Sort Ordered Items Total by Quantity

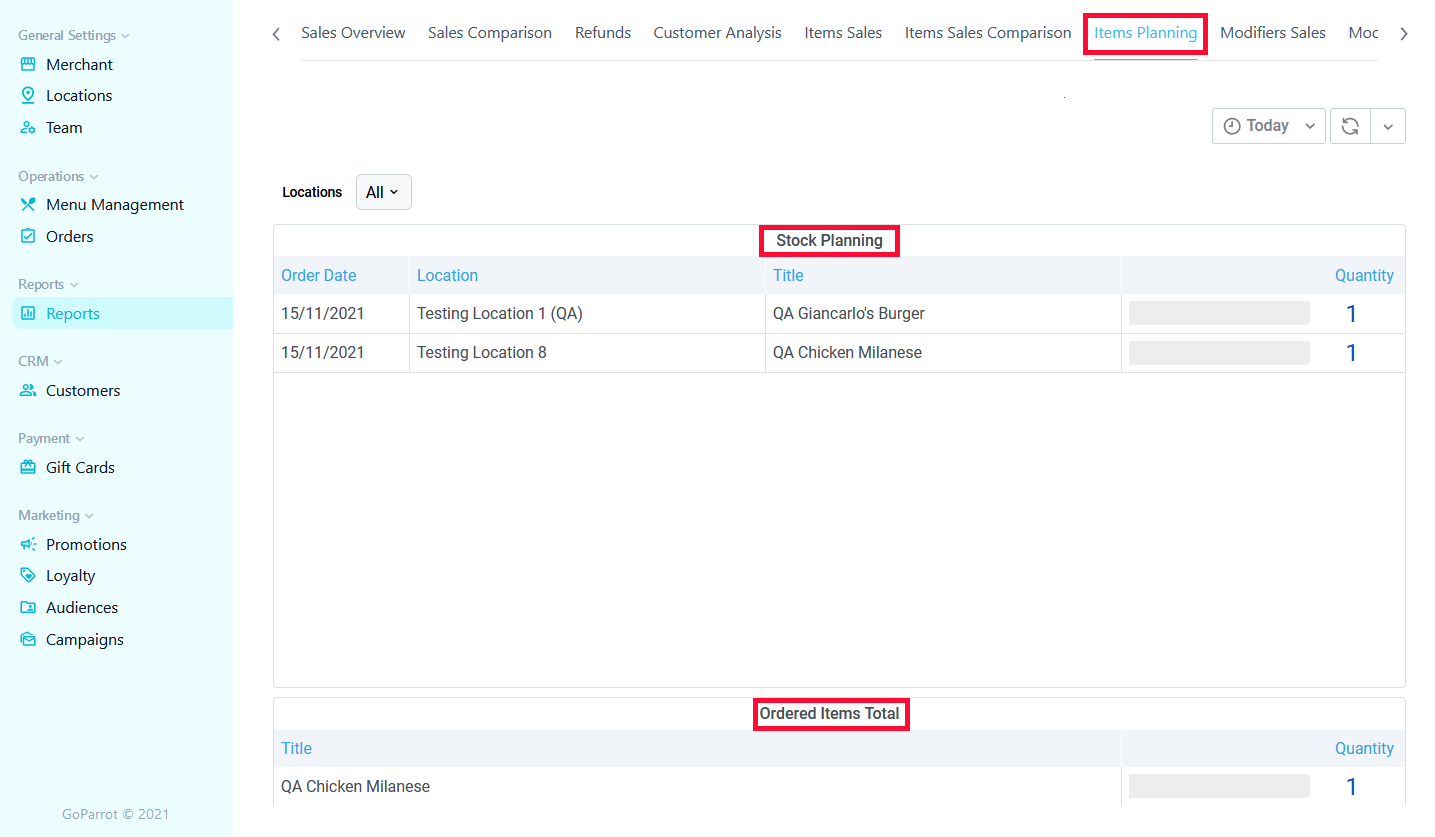(x=1364, y=748)
